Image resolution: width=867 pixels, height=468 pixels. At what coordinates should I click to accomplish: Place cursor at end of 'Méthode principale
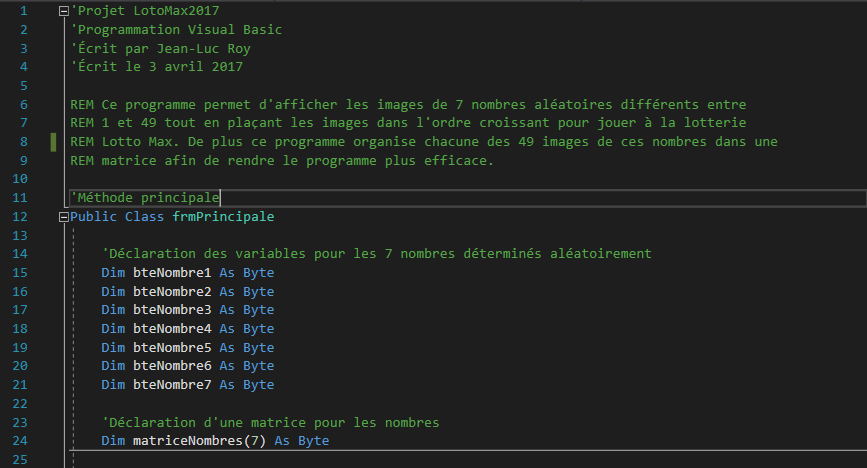(220, 197)
